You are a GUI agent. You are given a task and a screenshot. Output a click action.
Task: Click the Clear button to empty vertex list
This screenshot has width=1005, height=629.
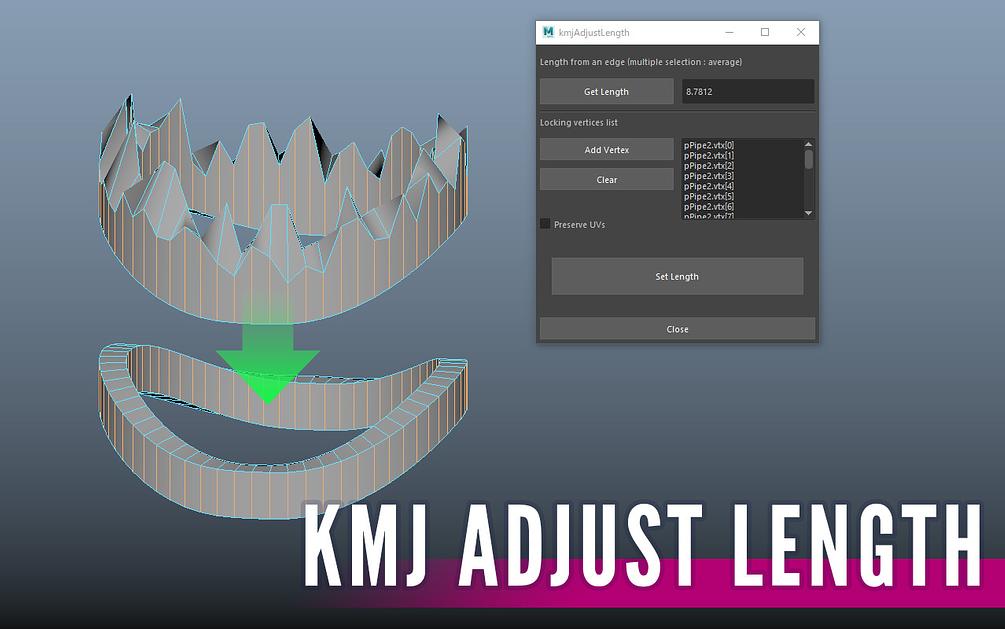pyautogui.click(x=606, y=178)
